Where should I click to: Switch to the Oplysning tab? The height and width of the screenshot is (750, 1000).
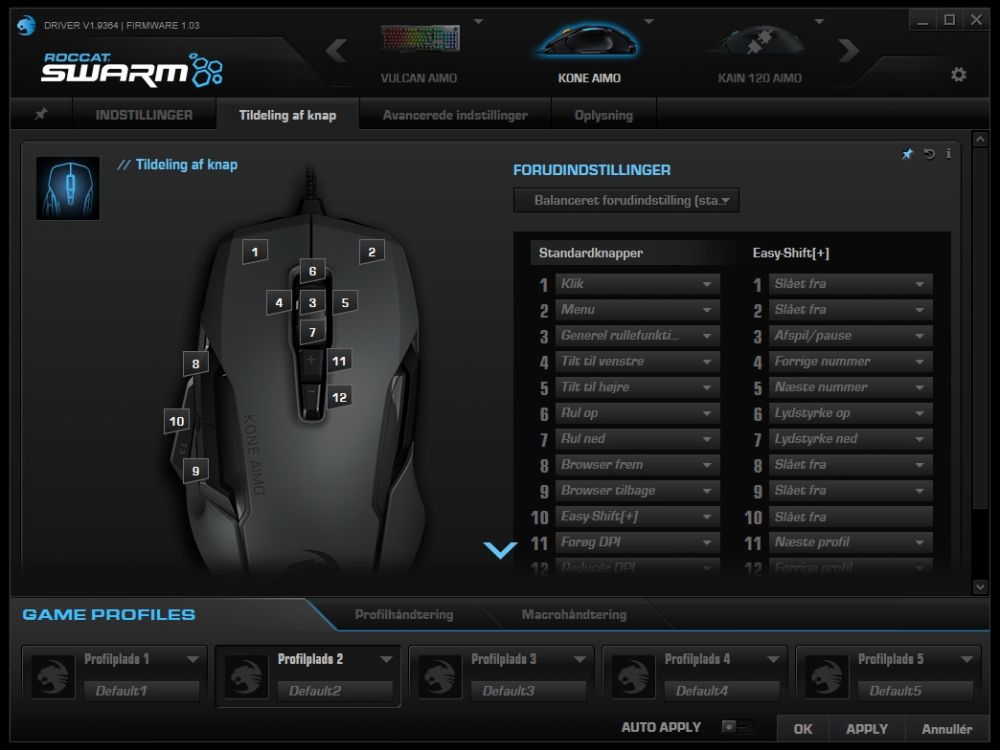pyautogui.click(x=603, y=115)
